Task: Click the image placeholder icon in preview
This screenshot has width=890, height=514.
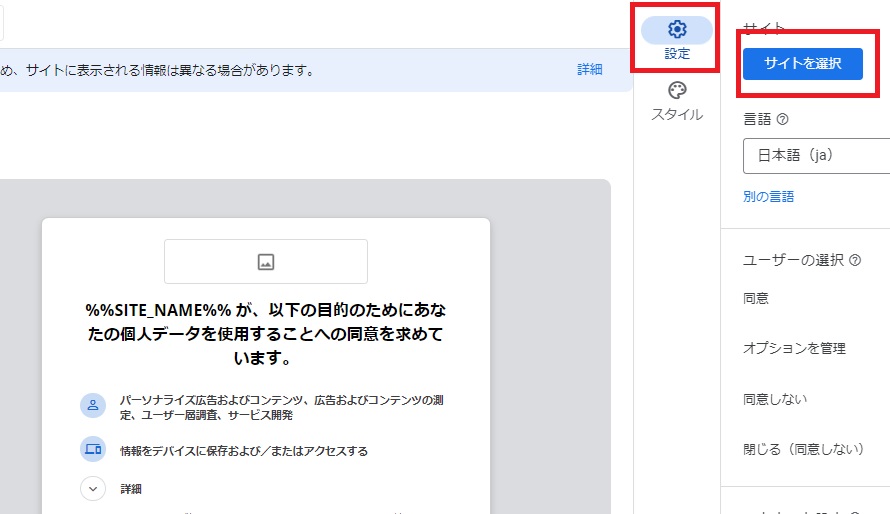Action: click(266, 262)
